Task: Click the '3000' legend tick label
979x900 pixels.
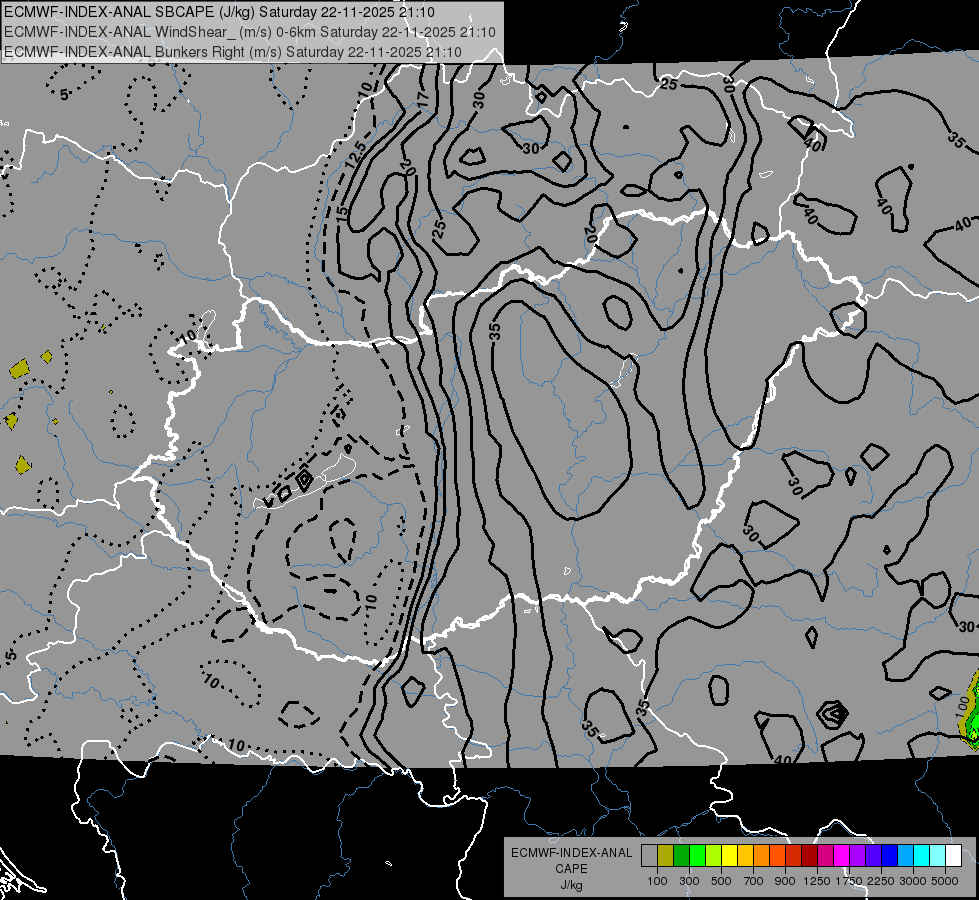Action: (913, 881)
